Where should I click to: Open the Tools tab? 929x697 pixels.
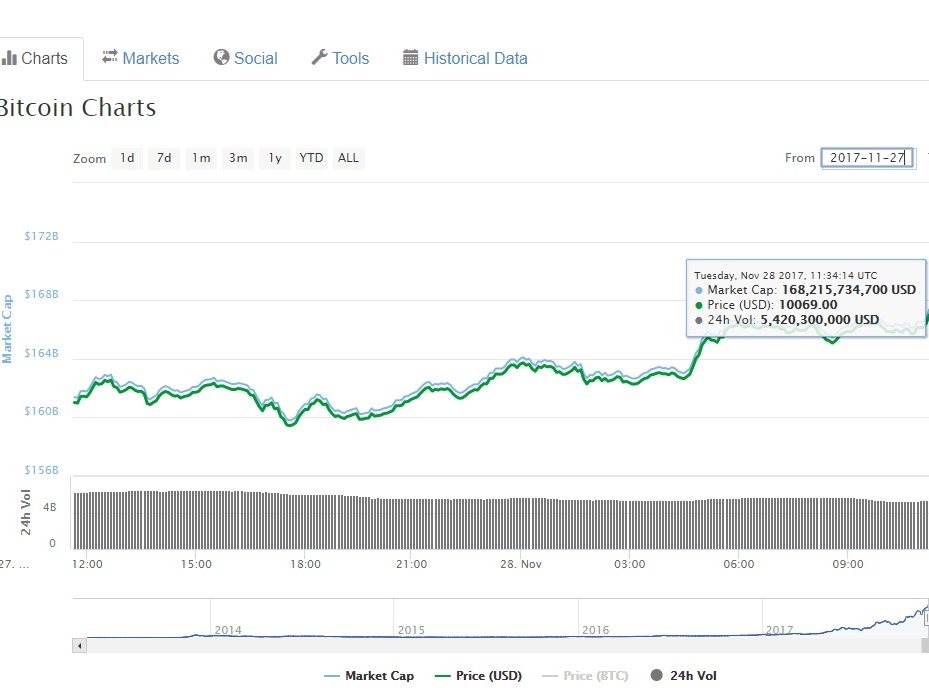point(340,58)
